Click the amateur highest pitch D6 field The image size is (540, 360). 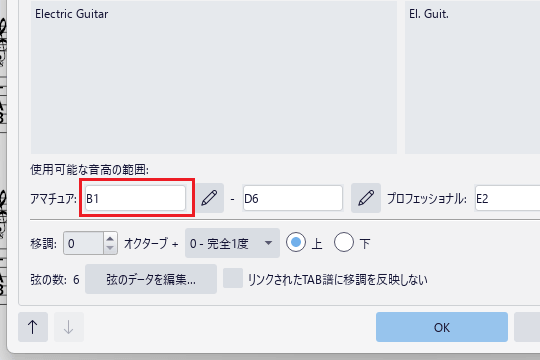(x=293, y=198)
